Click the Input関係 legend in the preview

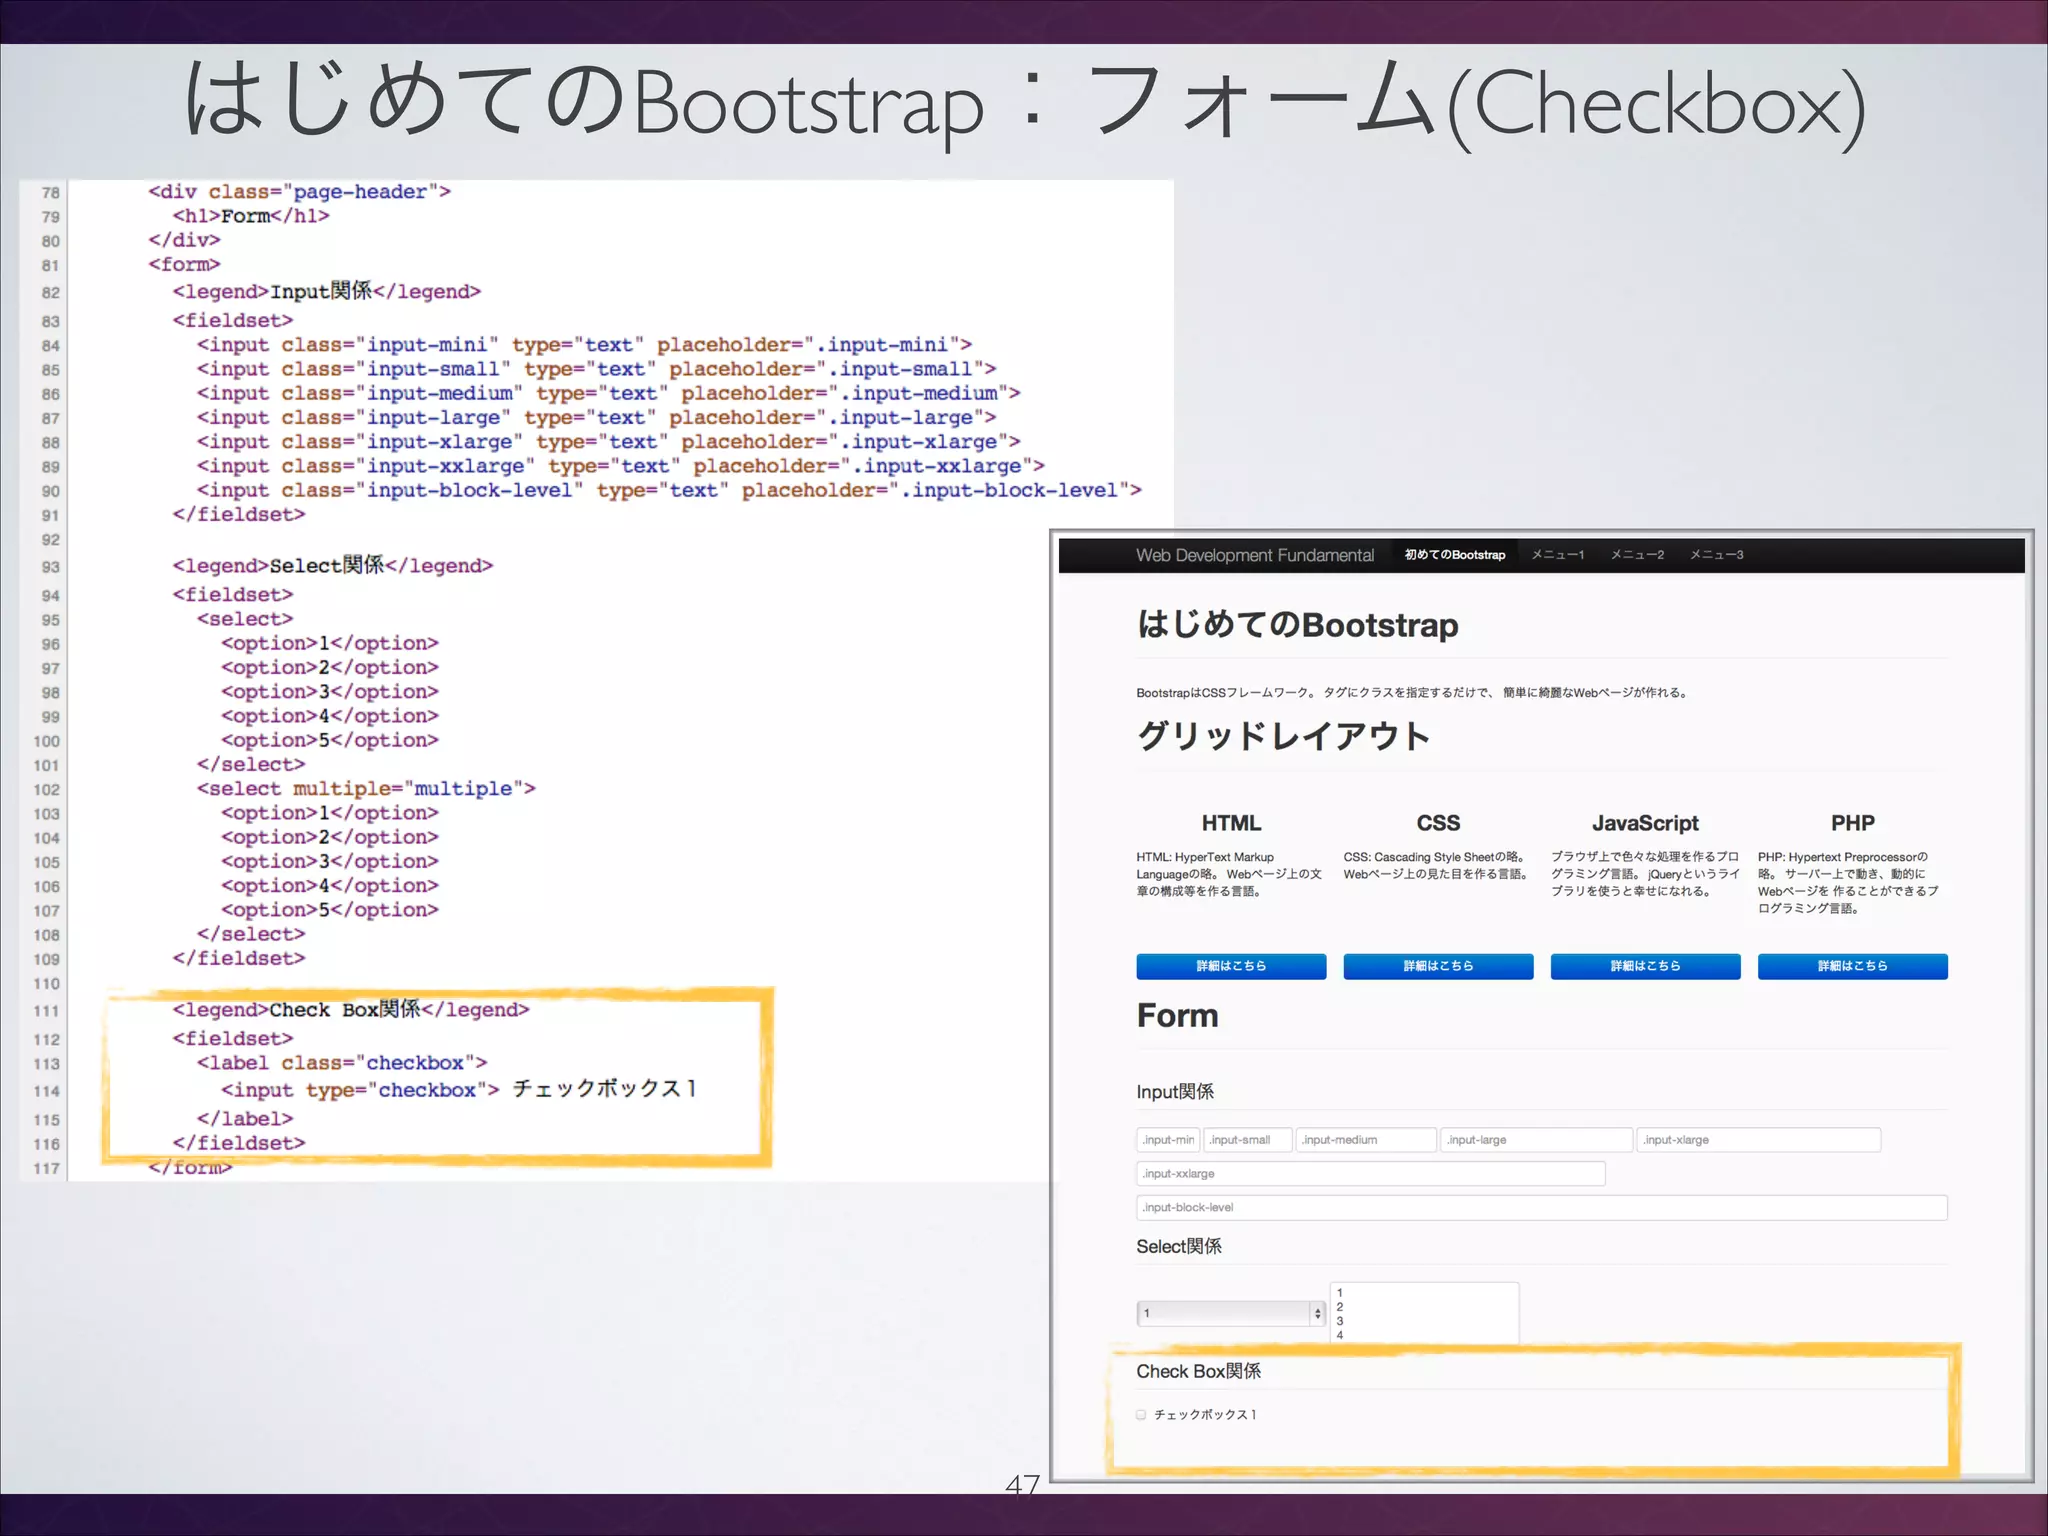1175,1092
